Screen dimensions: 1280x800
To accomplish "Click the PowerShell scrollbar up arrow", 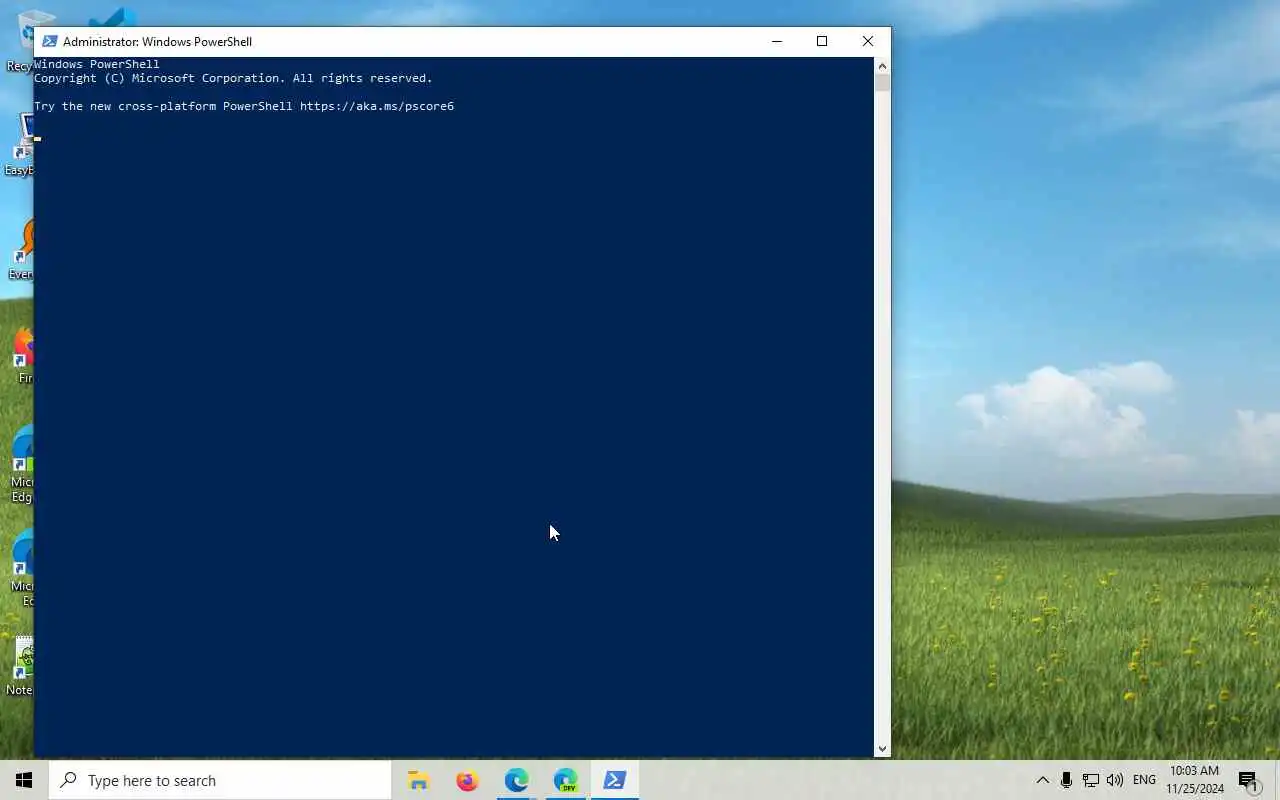I will click(x=882, y=66).
